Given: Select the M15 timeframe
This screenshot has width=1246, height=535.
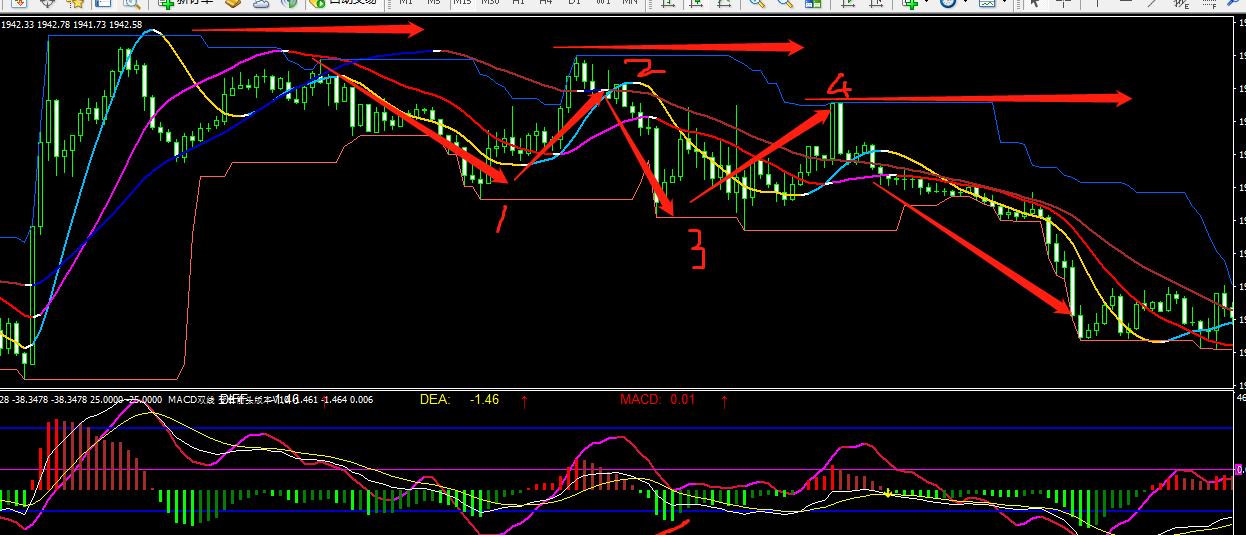Looking at the screenshot, I should (x=462, y=3).
